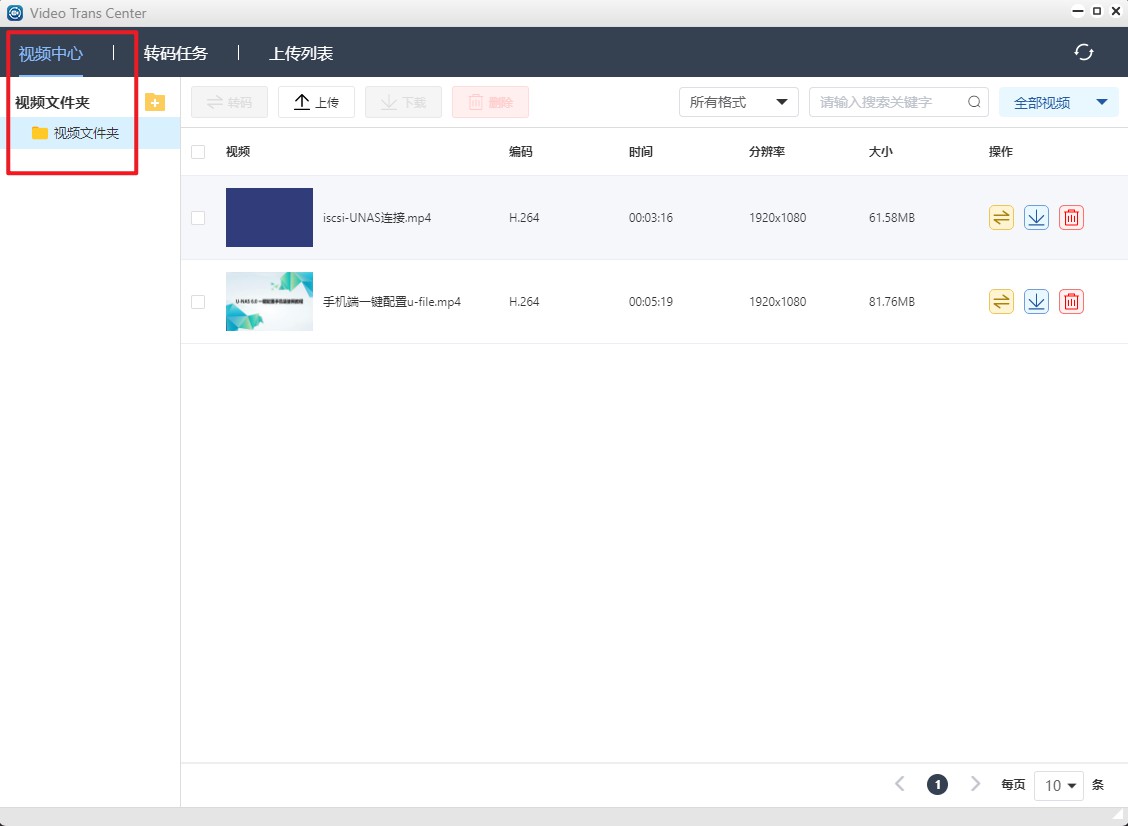Toggle the select-all checkbox in table header
1128x826 pixels.
198,152
